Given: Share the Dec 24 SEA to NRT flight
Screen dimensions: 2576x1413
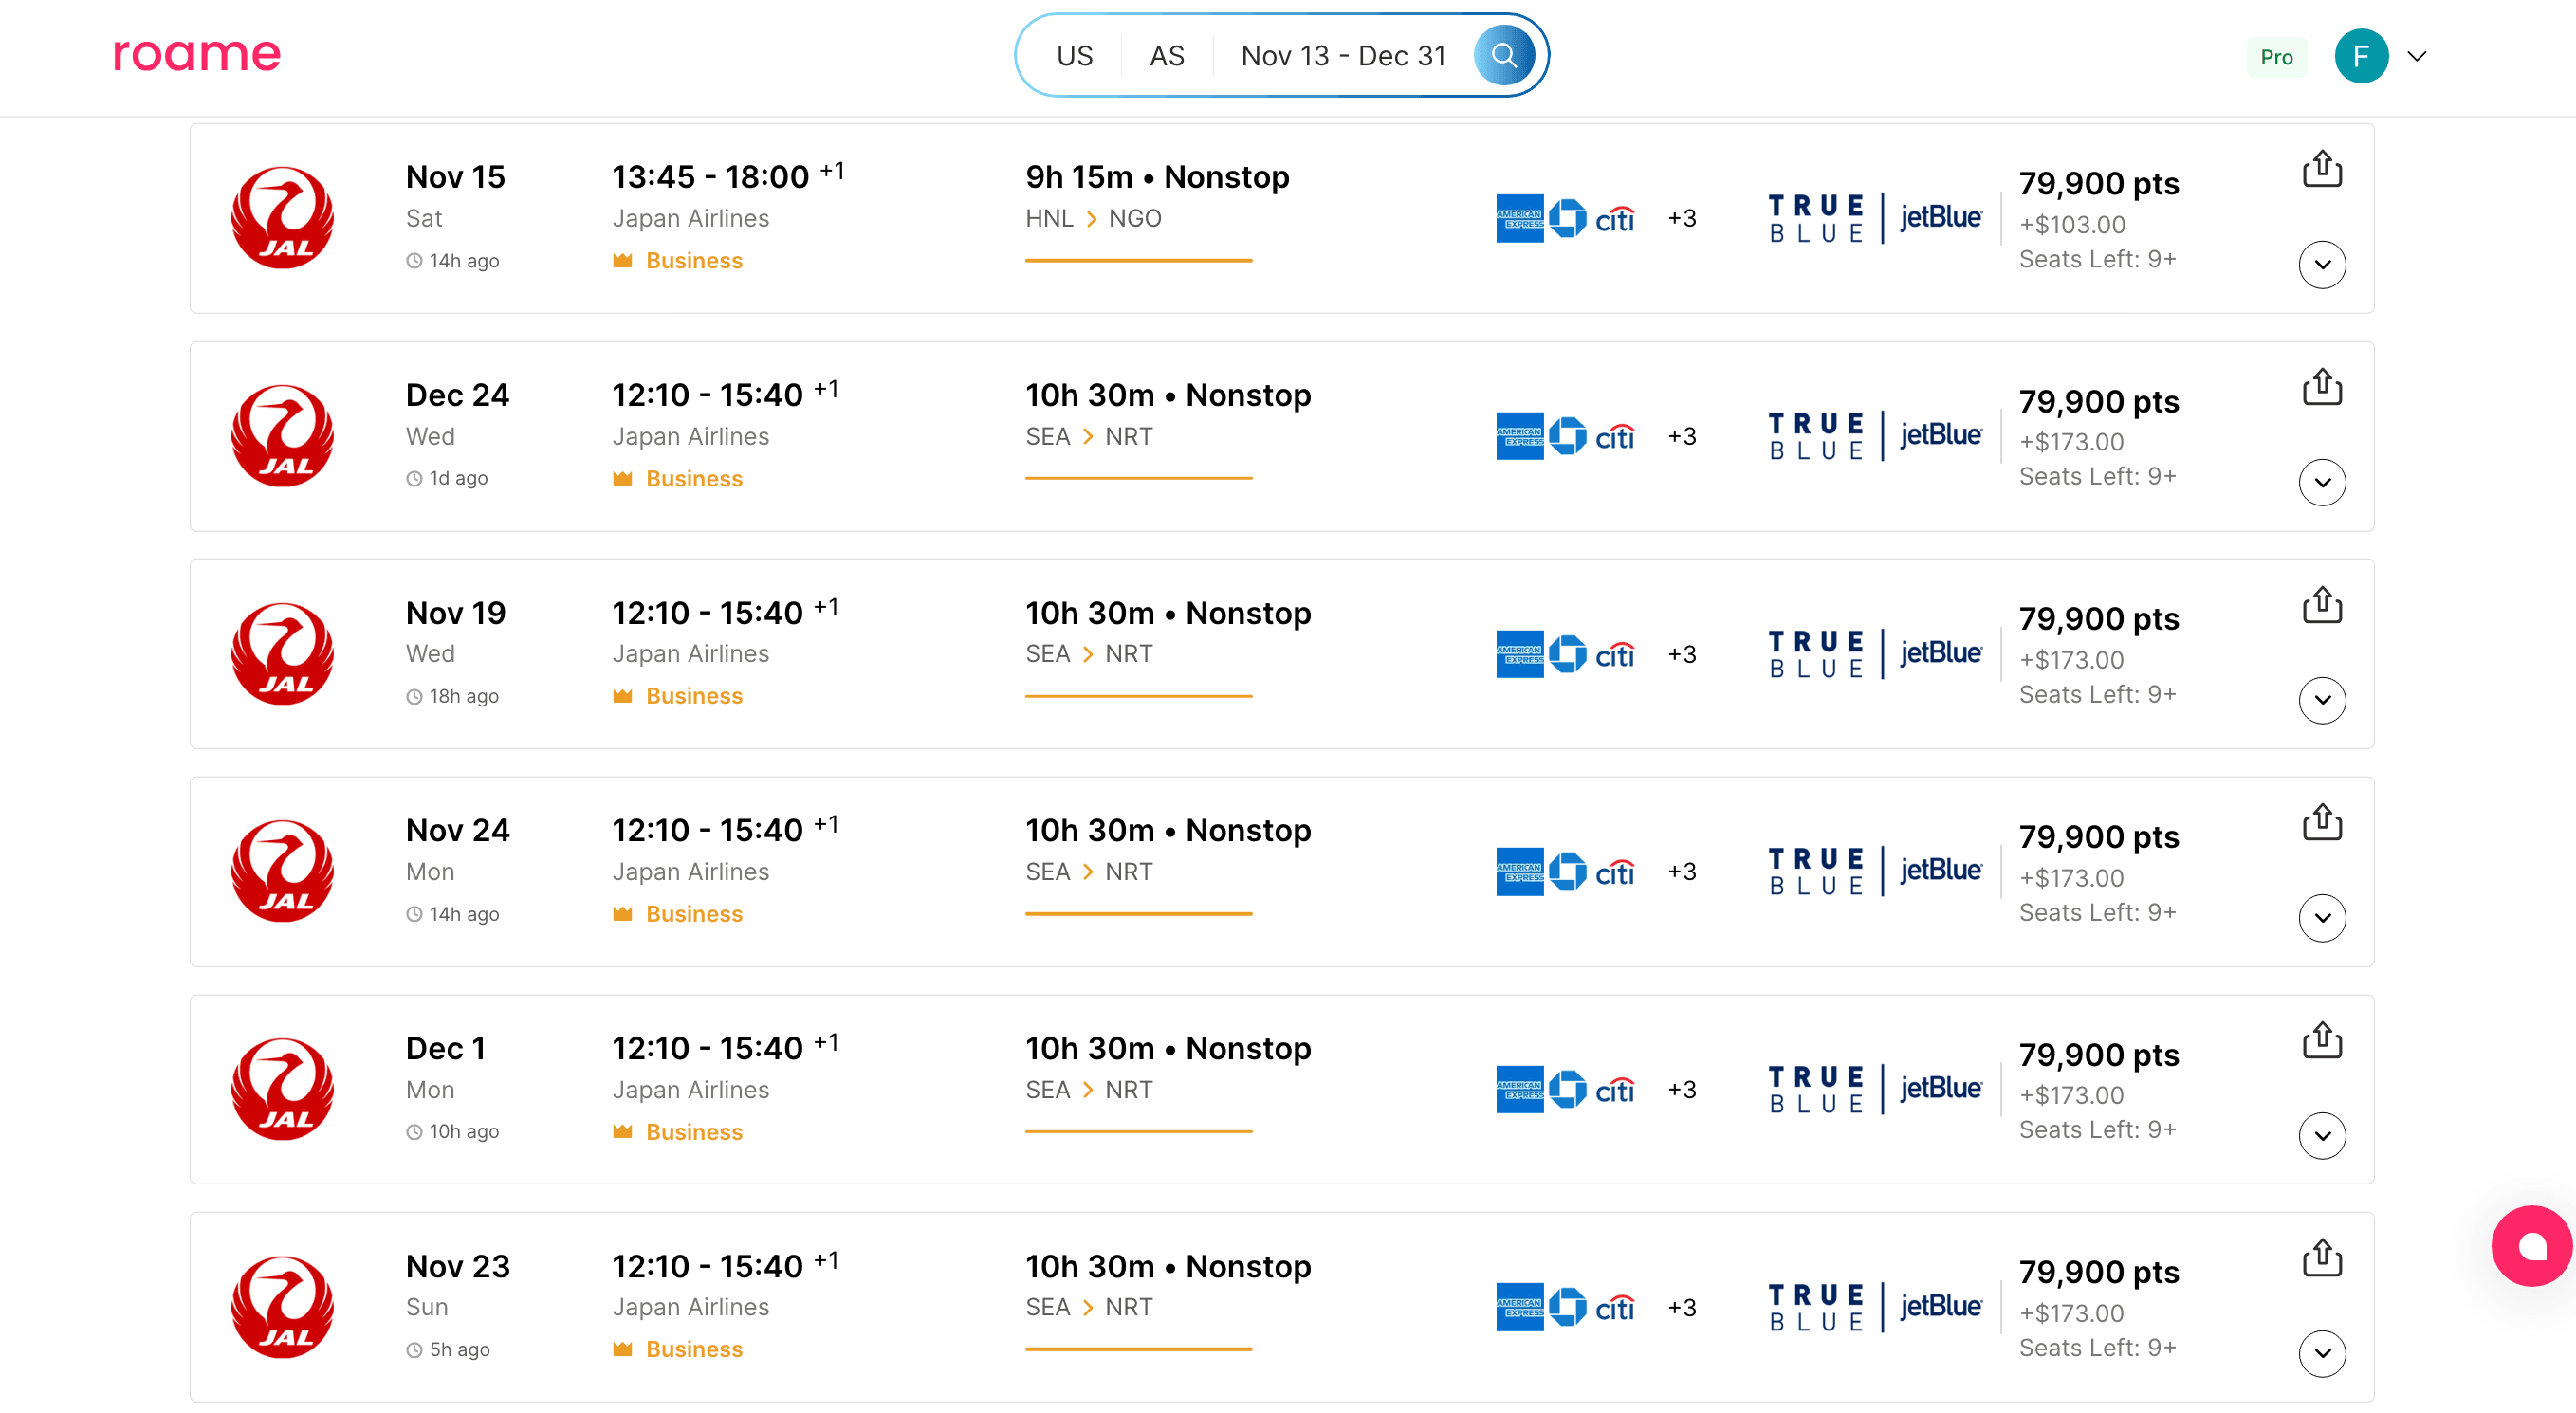Looking at the screenshot, I should (x=2321, y=387).
